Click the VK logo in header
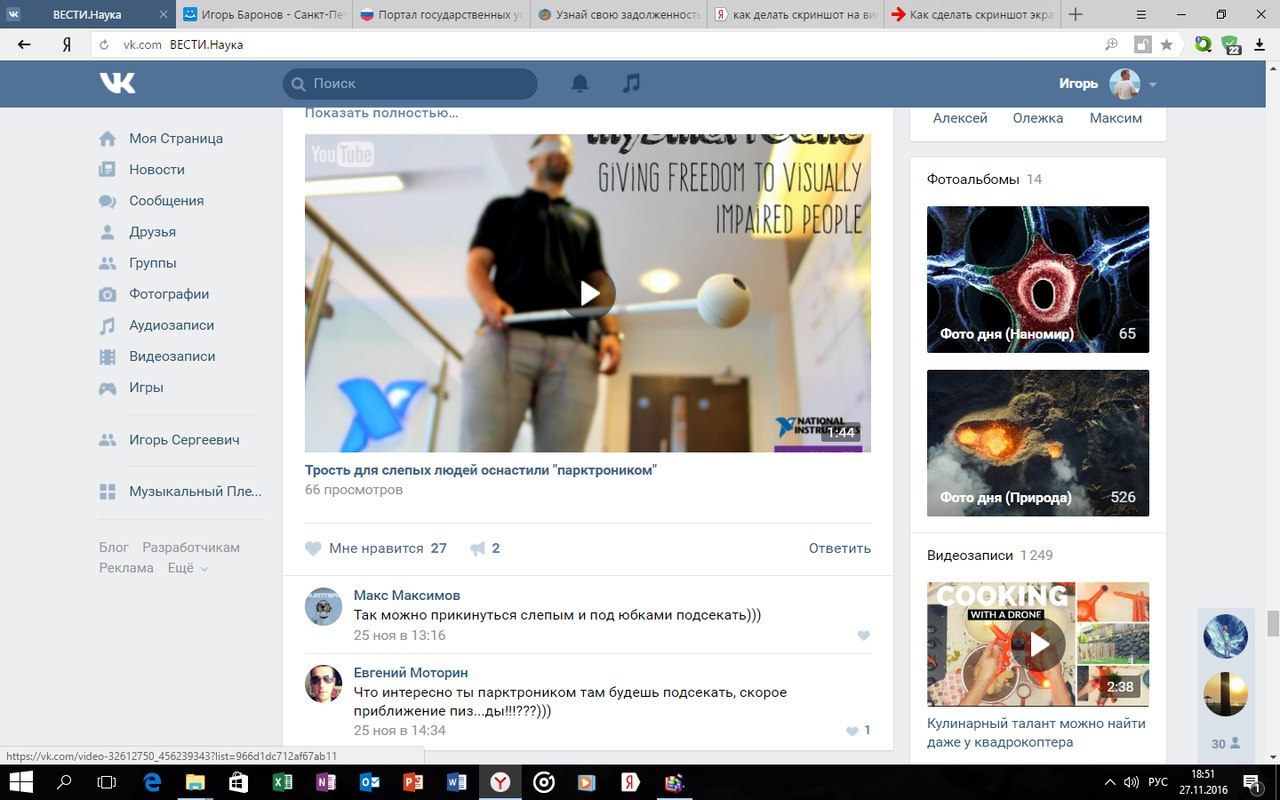The height and width of the screenshot is (800, 1280). point(117,84)
